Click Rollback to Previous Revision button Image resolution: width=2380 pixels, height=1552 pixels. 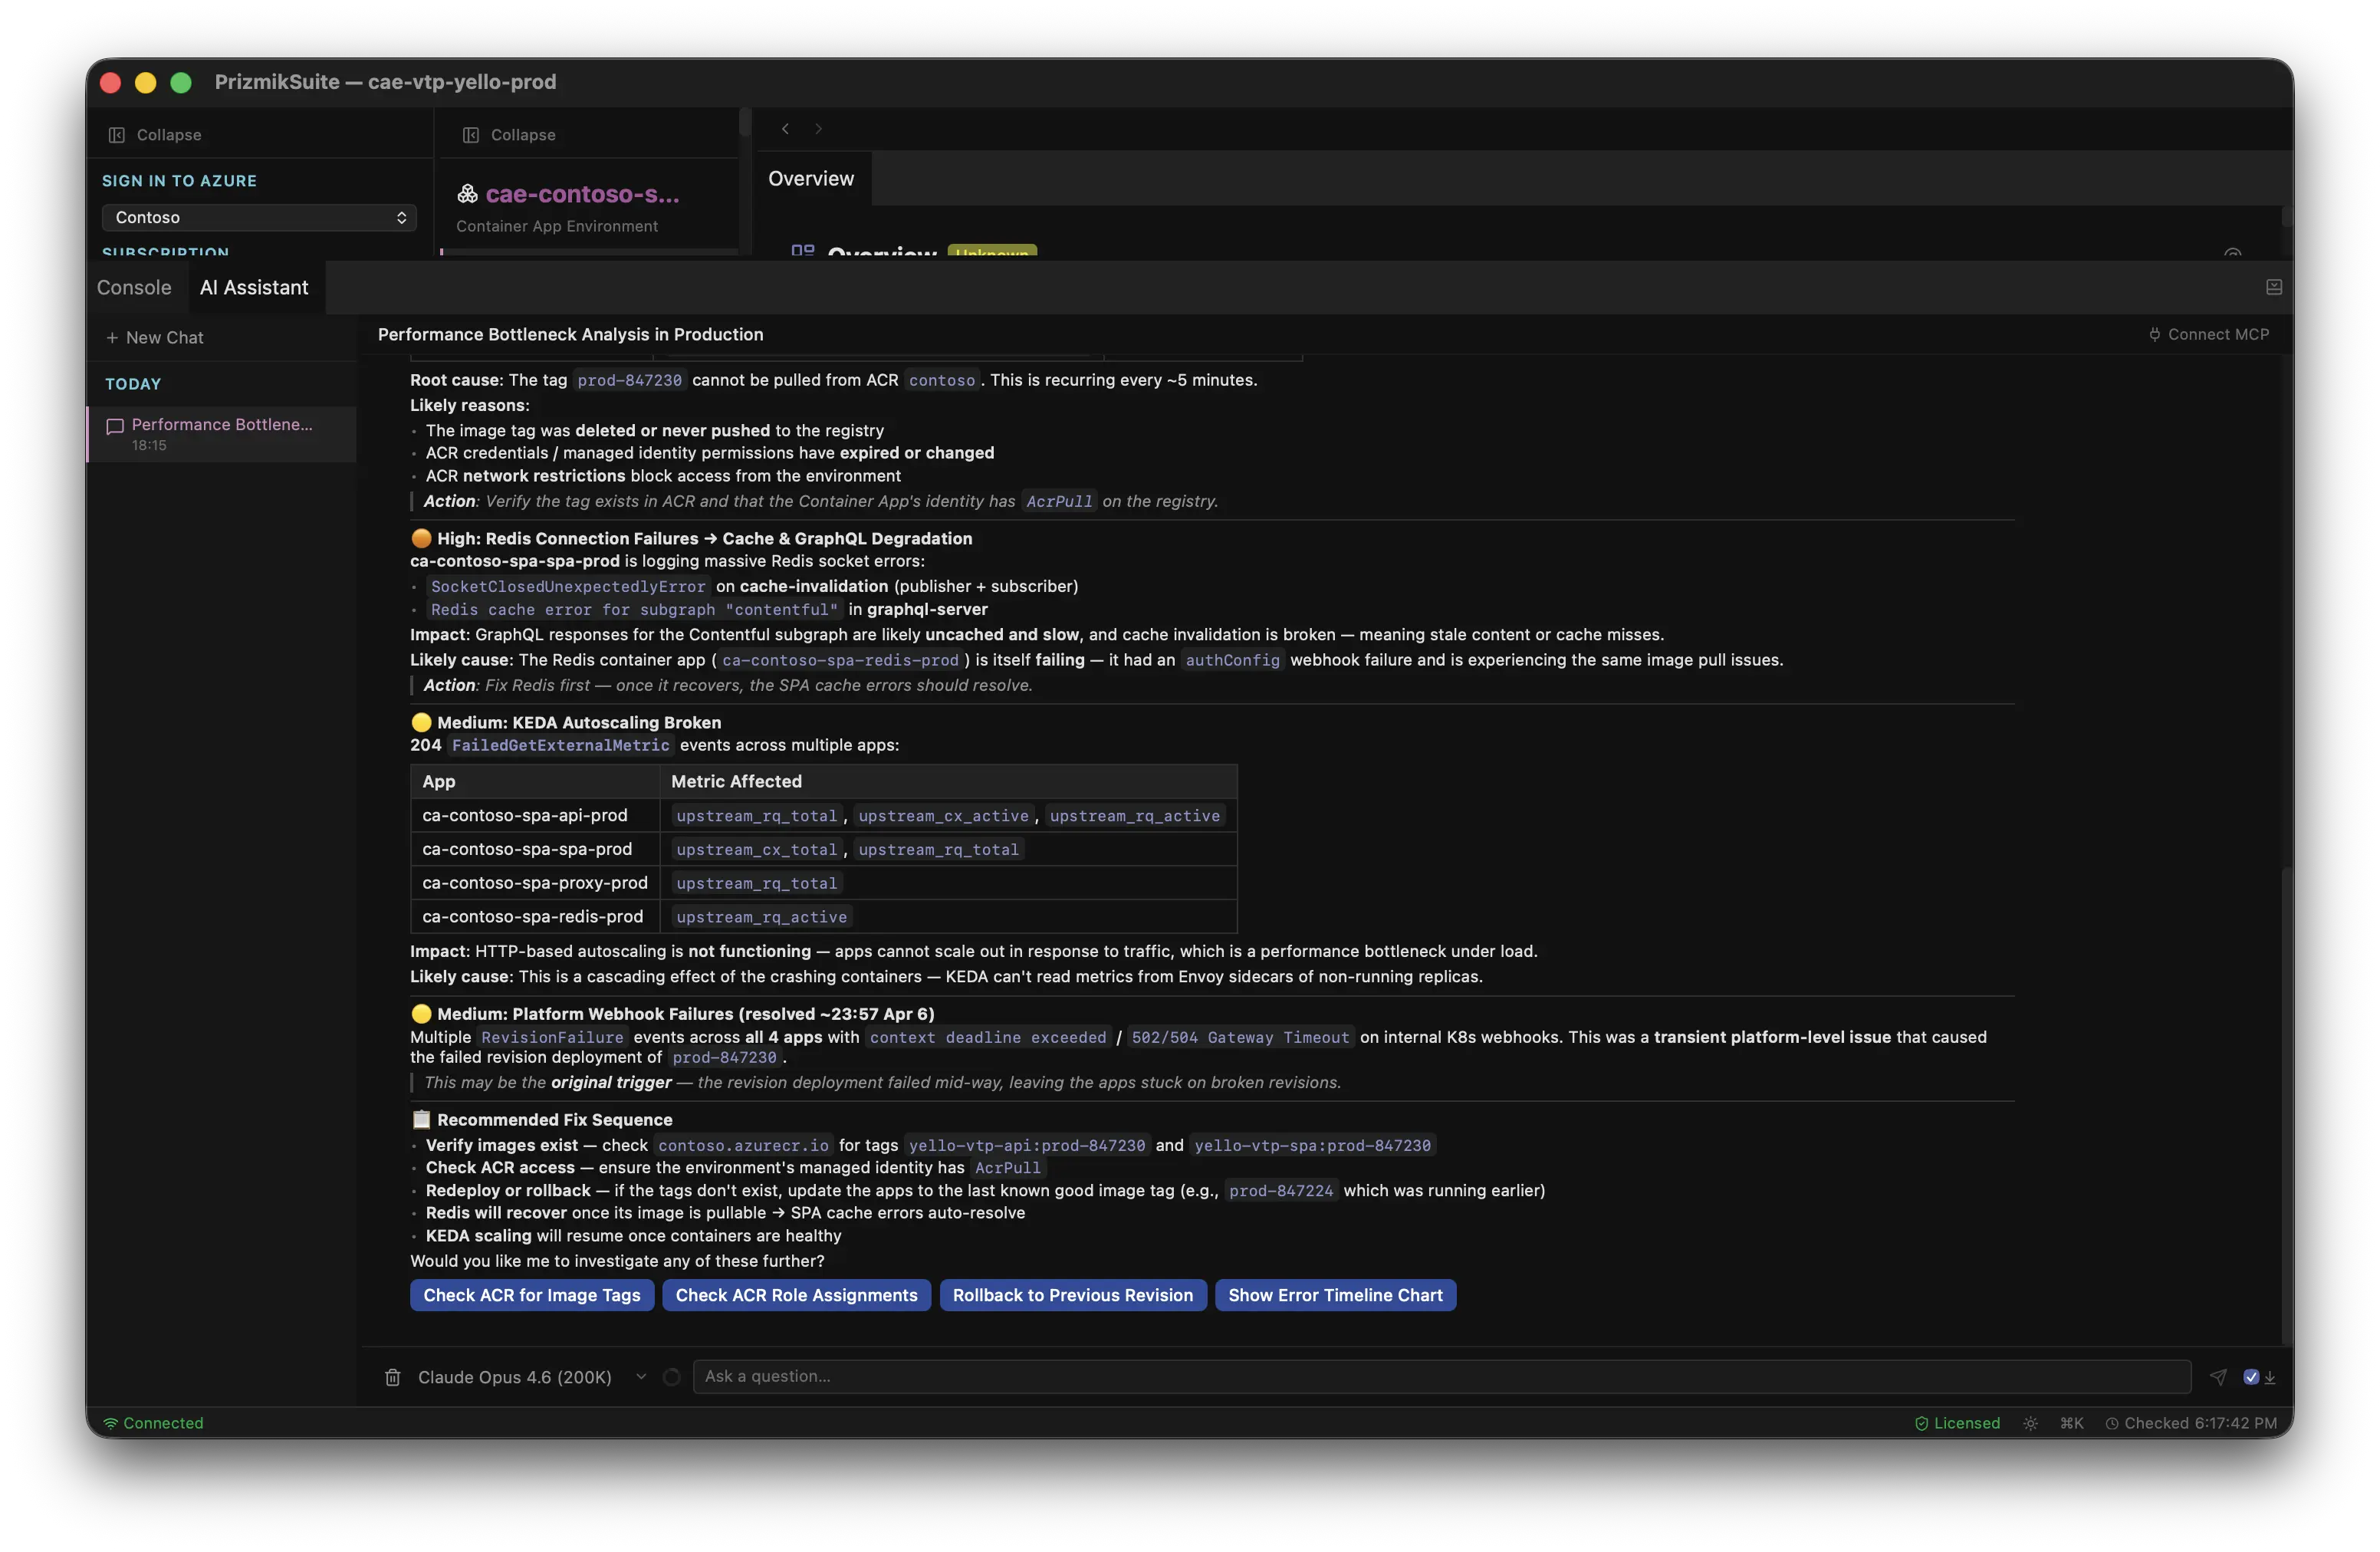pyautogui.click(x=1073, y=1296)
